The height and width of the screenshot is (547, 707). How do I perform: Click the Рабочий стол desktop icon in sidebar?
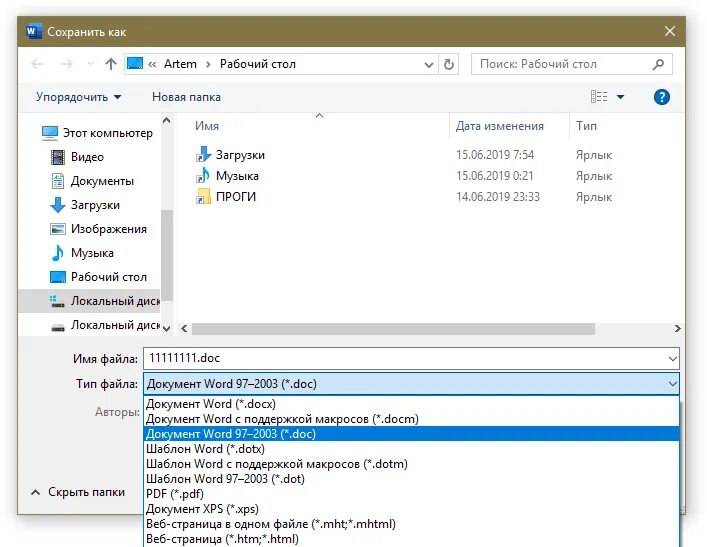click(x=58, y=277)
